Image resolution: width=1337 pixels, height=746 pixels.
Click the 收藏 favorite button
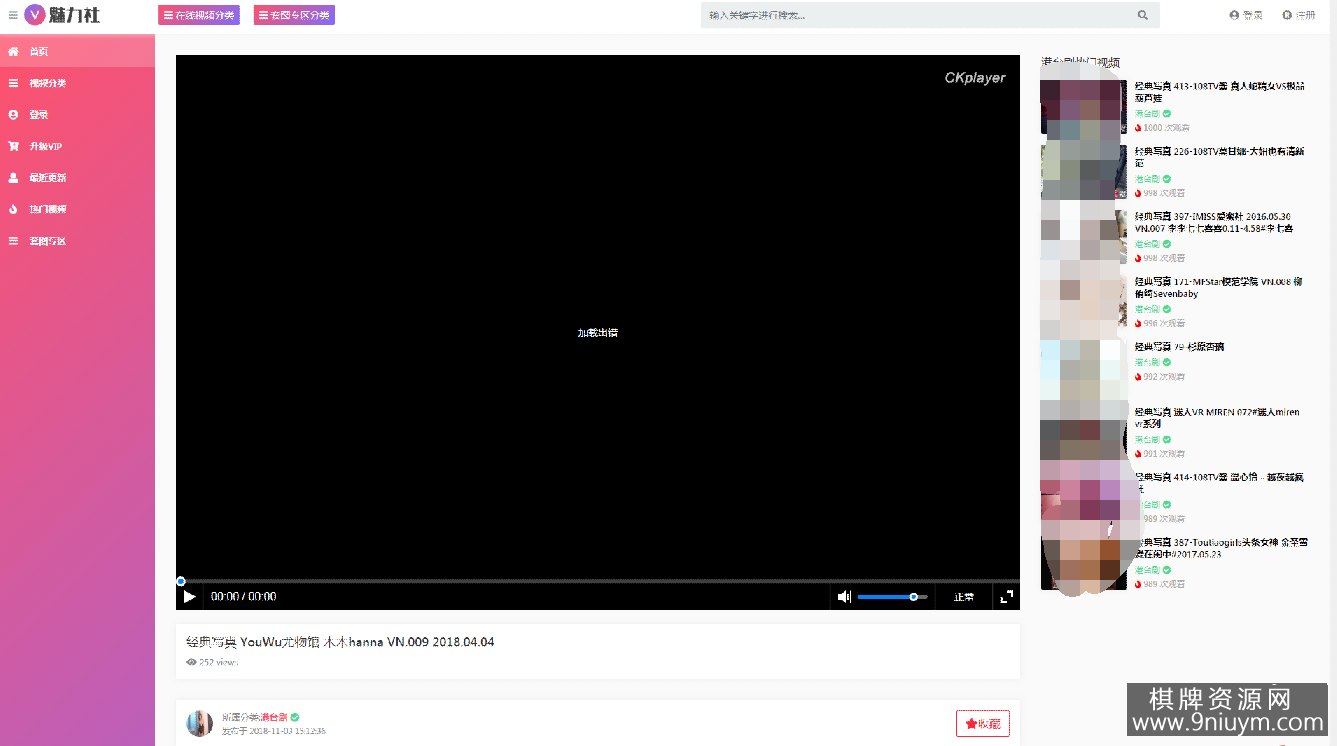point(982,724)
